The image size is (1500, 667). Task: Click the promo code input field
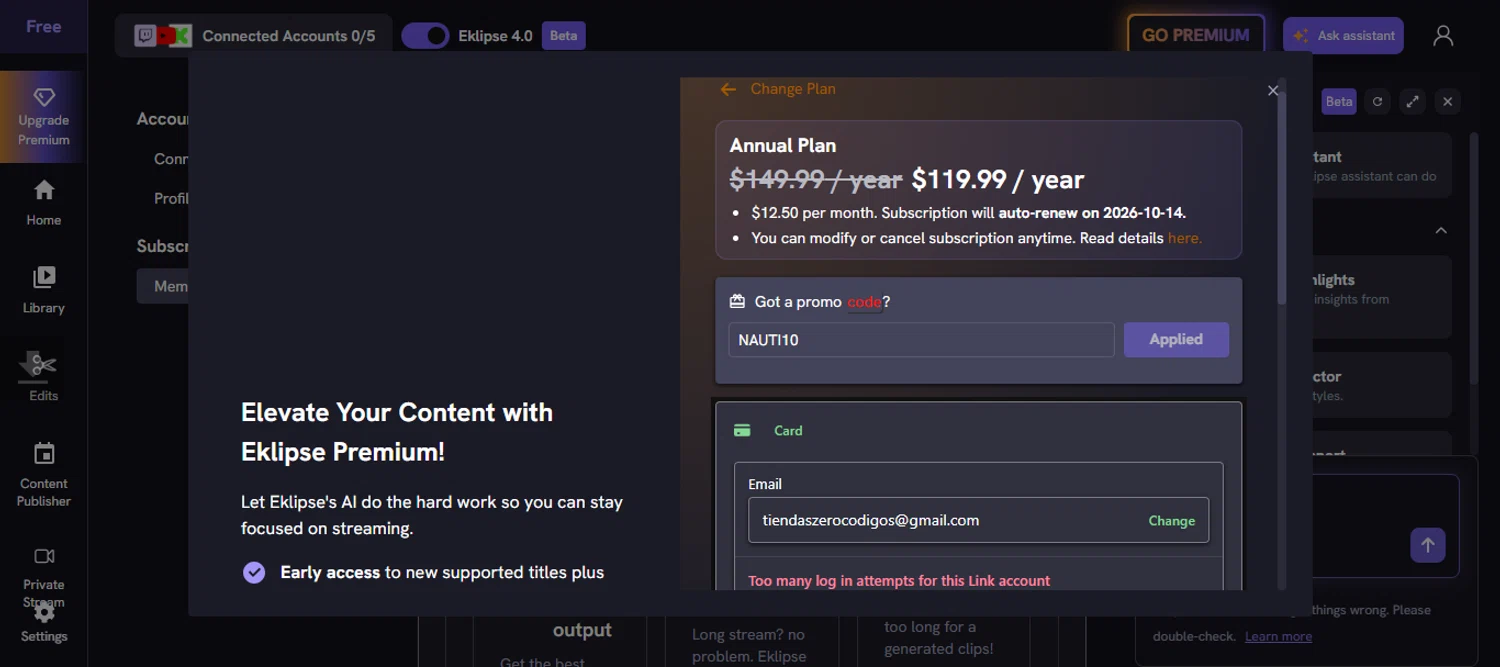pos(920,340)
